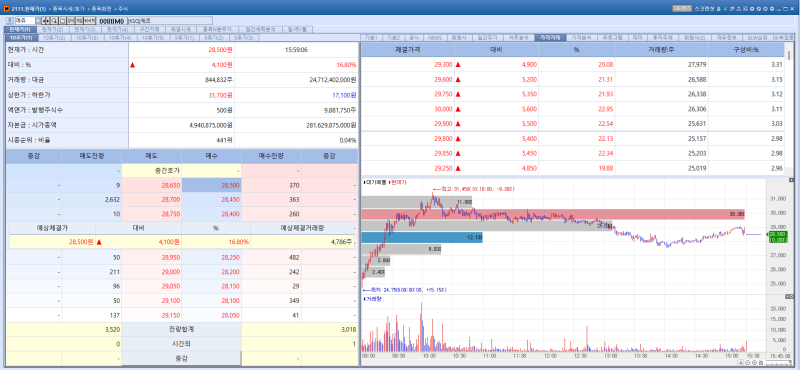Click the orange M application icon in title bar
800x370 pixels.
(6, 9)
